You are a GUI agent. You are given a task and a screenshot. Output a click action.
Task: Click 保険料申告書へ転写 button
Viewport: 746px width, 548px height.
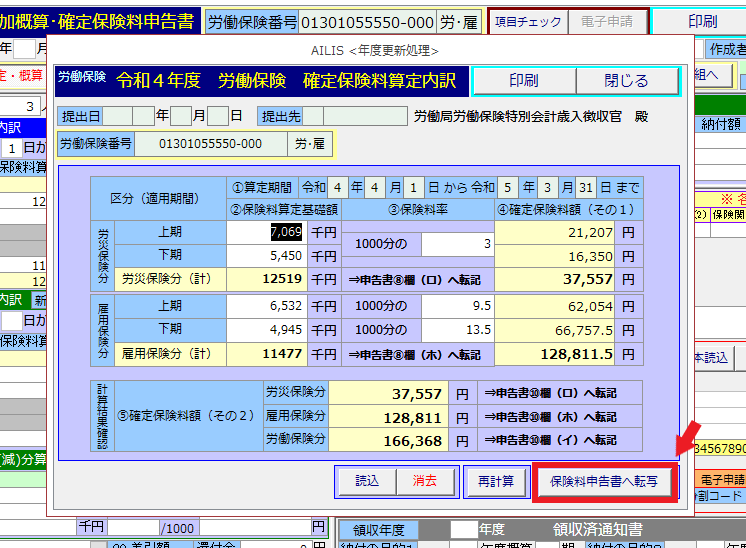click(604, 481)
